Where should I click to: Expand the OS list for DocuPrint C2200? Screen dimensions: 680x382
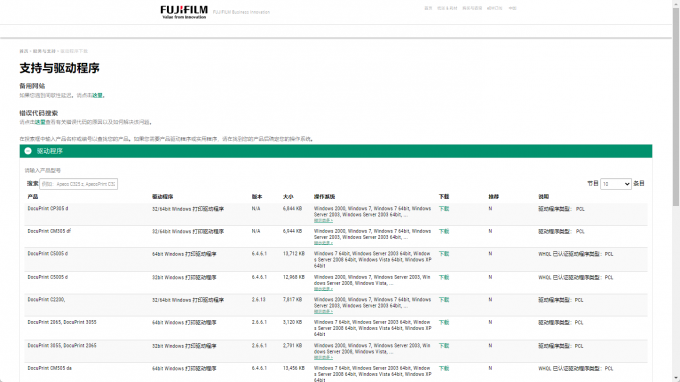pyautogui.click(x=323, y=312)
